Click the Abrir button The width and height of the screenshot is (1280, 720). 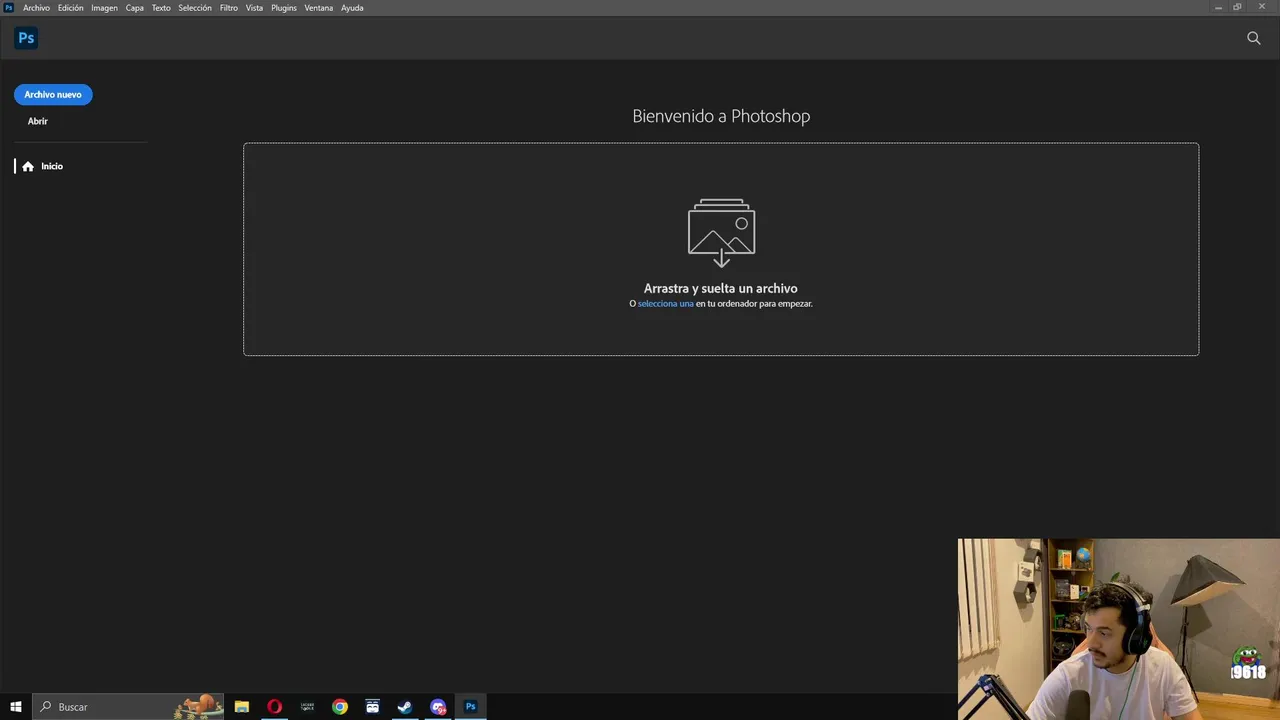point(38,121)
